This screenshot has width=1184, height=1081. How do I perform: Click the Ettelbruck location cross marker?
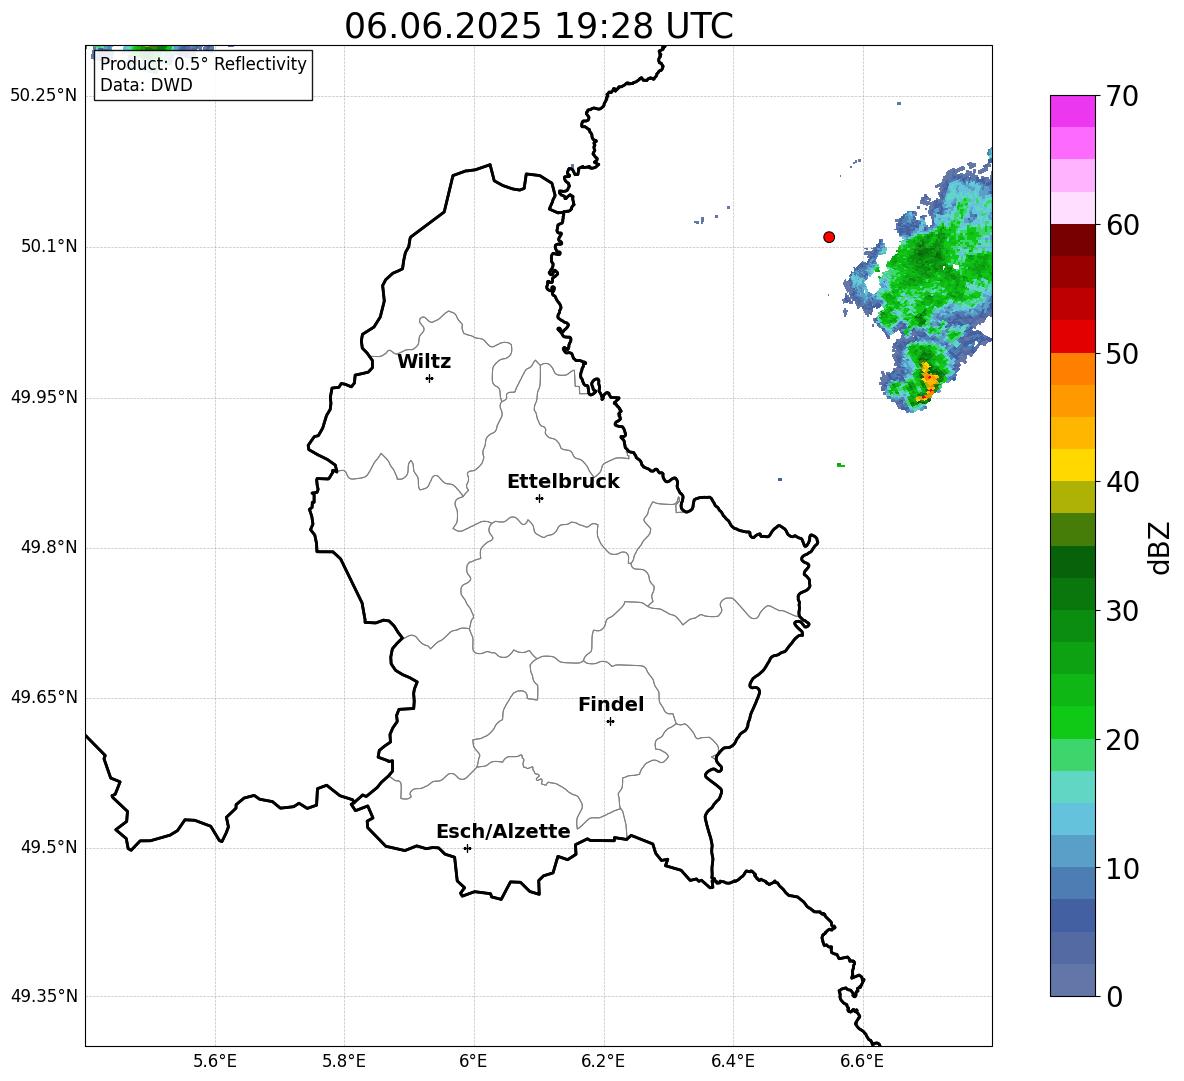coord(539,498)
